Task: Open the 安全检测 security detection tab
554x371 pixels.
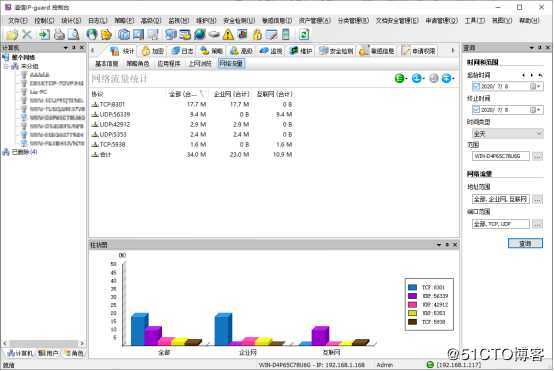Action: (x=336, y=51)
